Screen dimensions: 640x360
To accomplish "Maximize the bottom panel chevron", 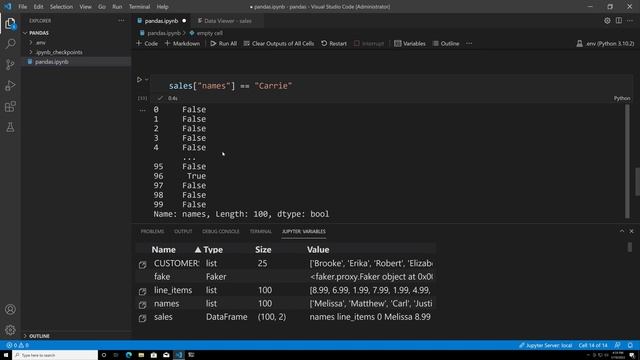I will tap(622, 231).
